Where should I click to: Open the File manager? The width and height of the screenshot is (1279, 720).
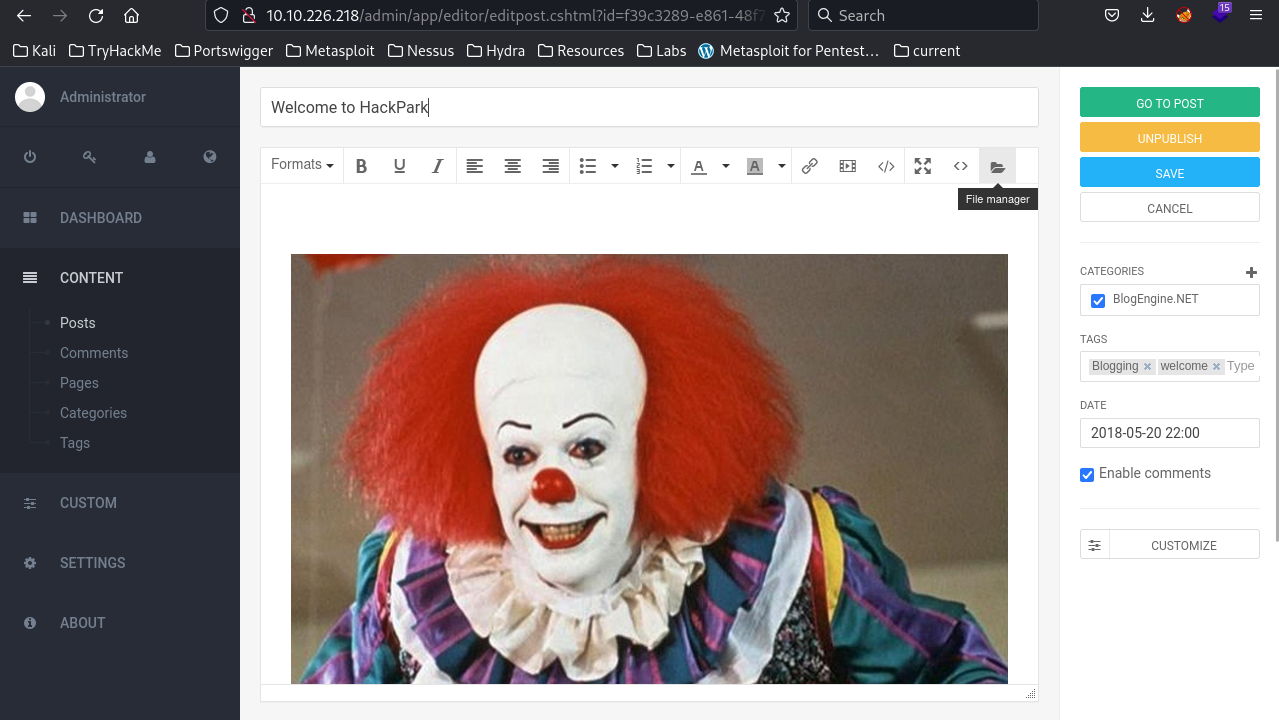[997, 166]
